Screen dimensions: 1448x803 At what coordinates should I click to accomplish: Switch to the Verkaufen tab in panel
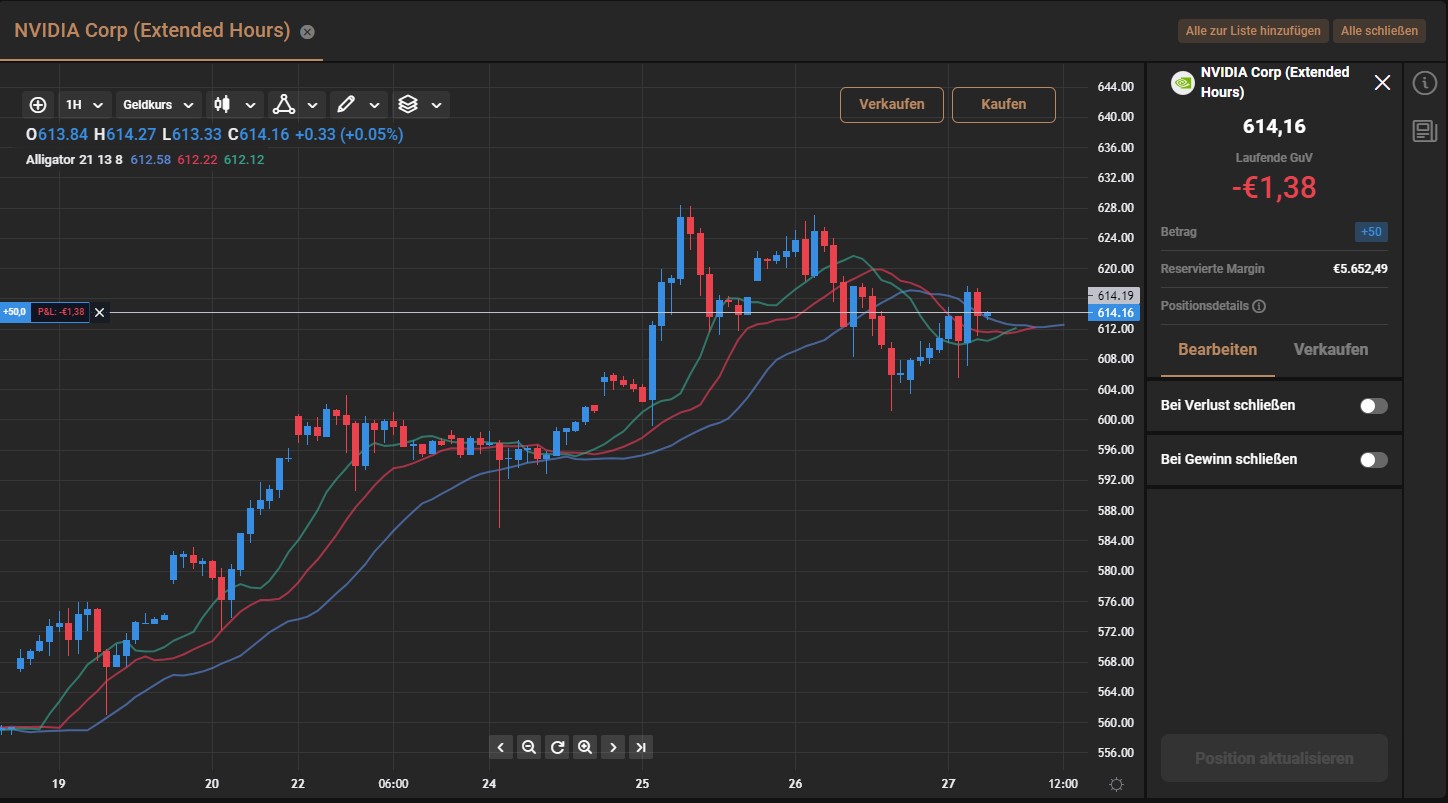tap(1330, 349)
